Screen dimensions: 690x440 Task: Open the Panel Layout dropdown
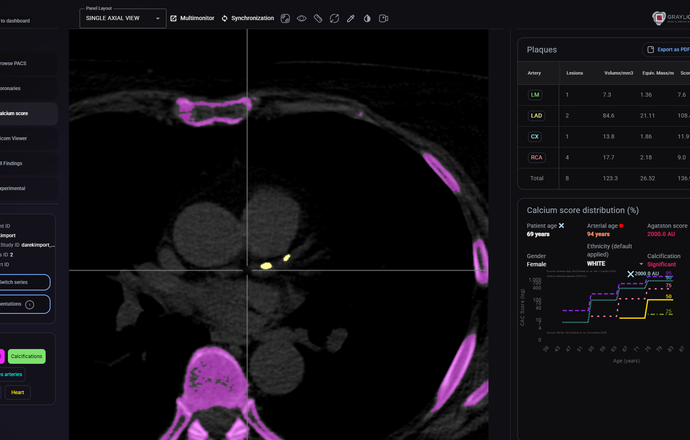[x=123, y=18]
